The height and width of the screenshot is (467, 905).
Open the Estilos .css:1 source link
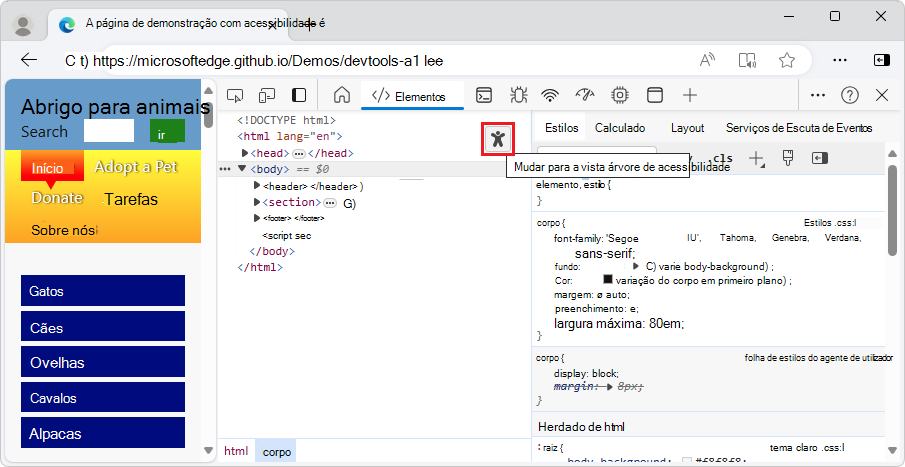coord(830,222)
